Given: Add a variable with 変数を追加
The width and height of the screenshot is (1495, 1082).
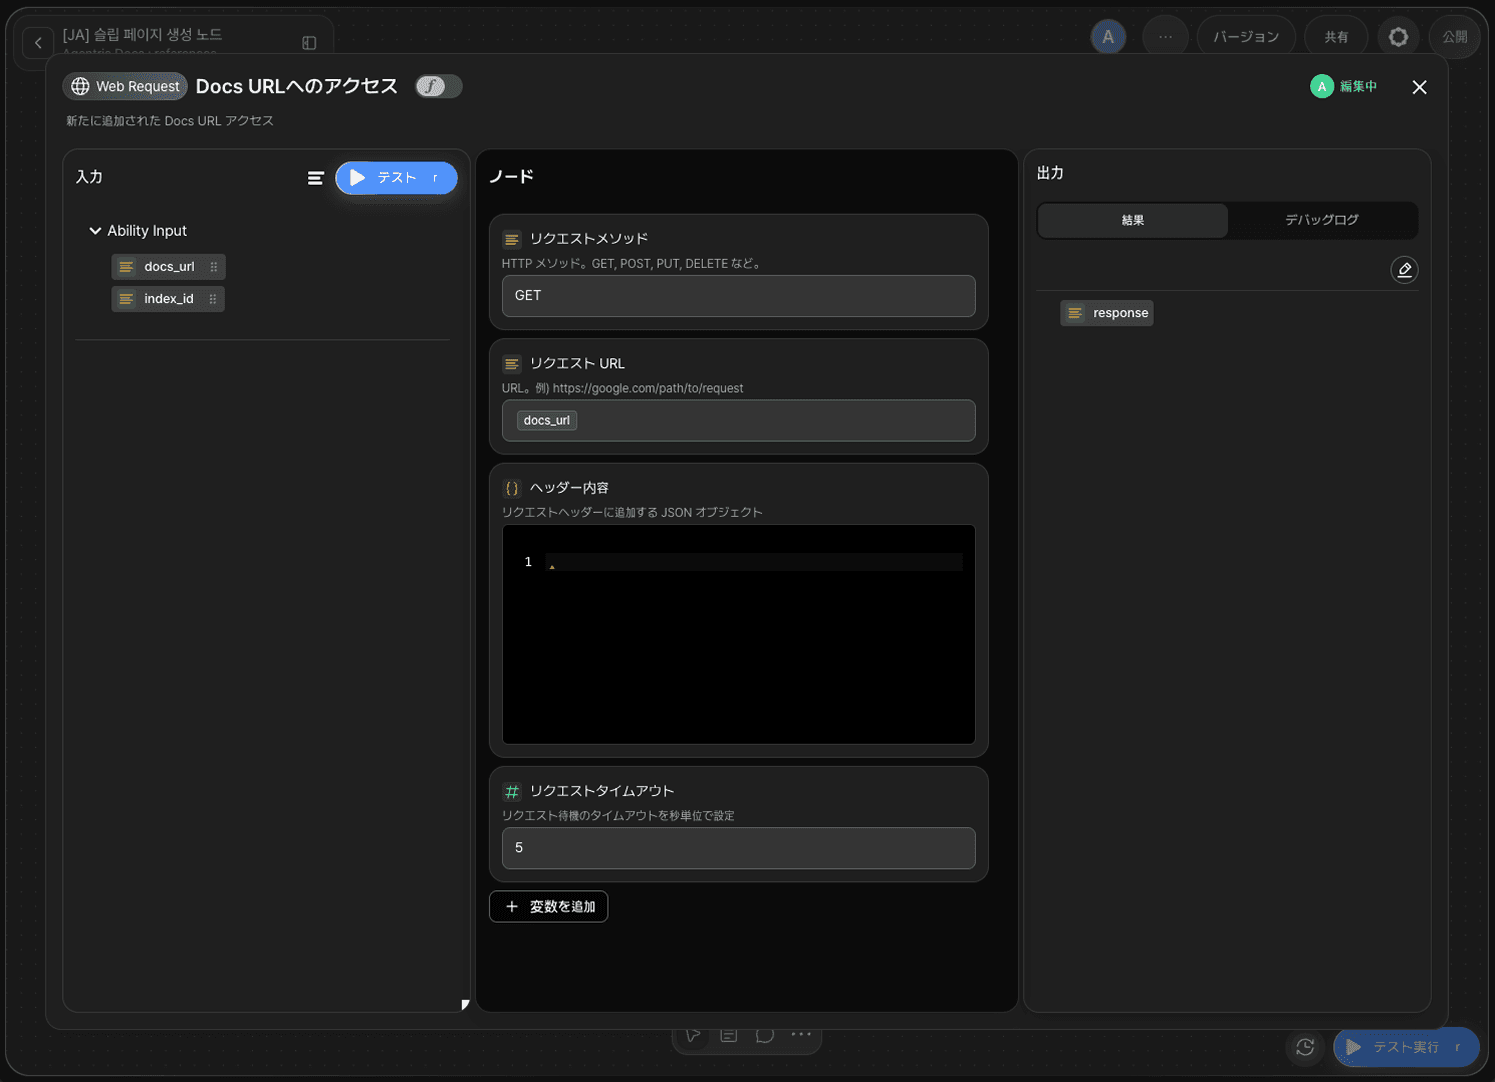Looking at the screenshot, I should pyautogui.click(x=549, y=906).
